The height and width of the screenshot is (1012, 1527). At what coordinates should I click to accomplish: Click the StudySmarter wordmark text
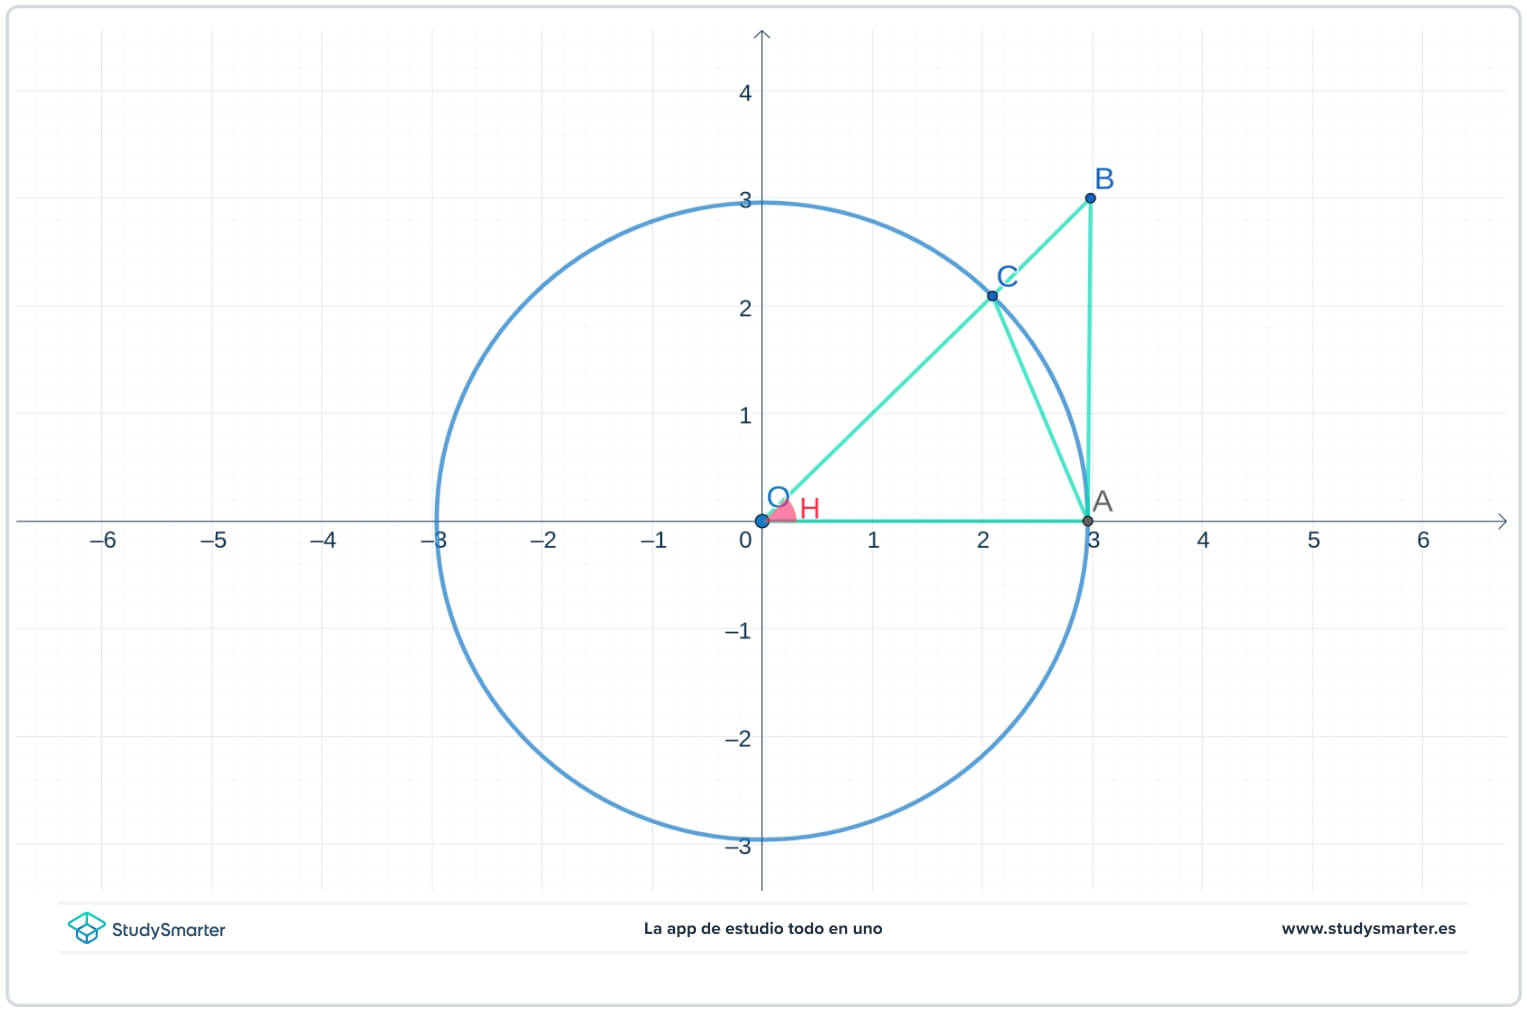tap(168, 930)
